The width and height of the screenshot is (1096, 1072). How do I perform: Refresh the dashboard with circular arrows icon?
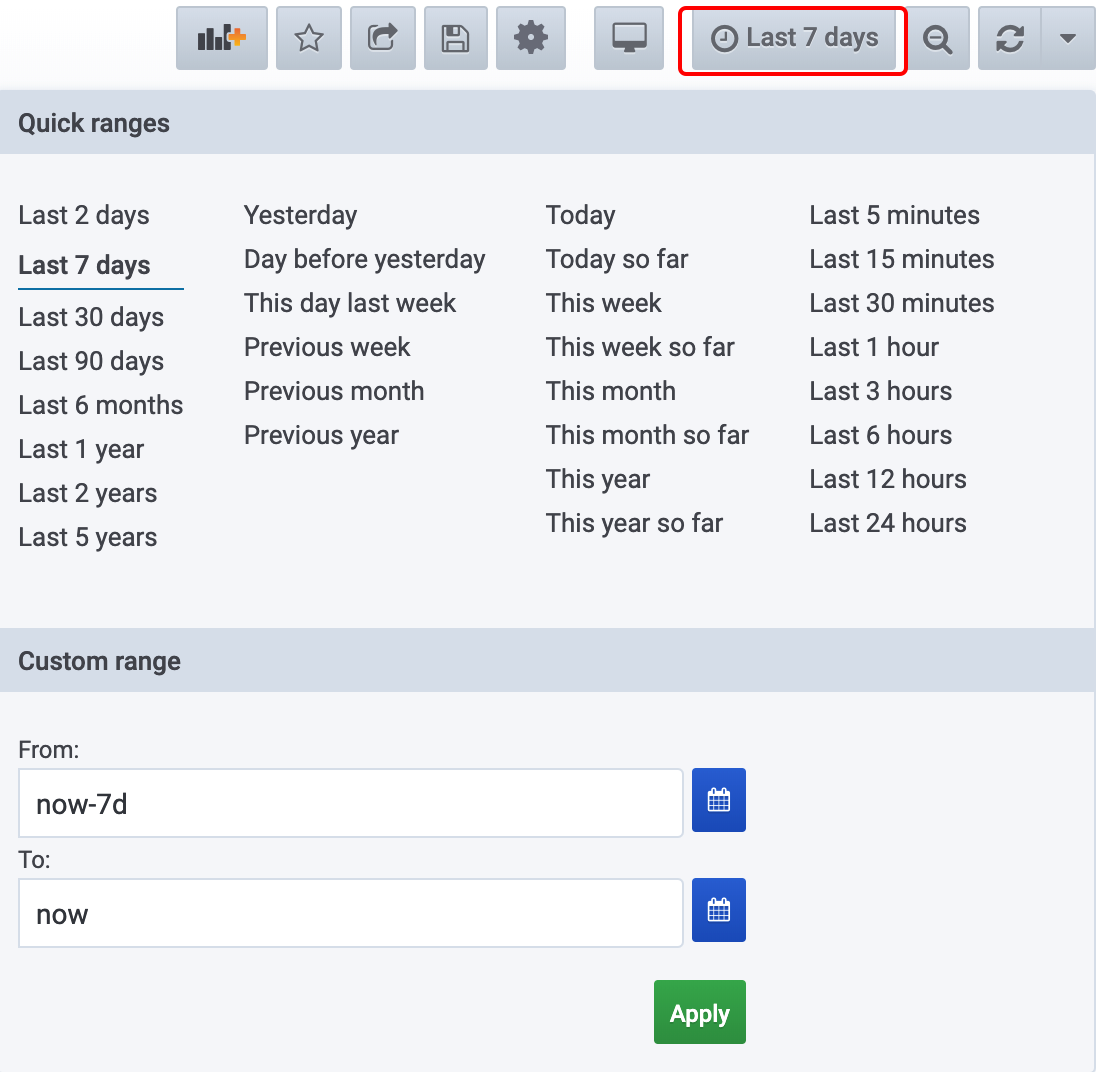tap(1010, 39)
